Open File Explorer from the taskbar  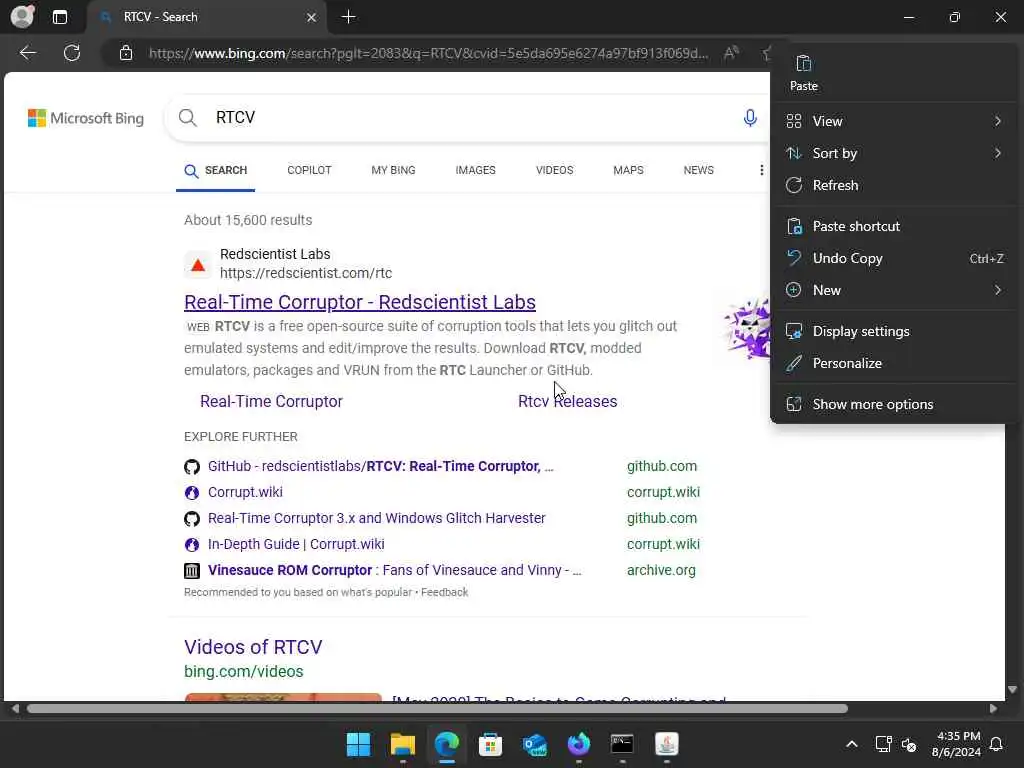click(402, 744)
